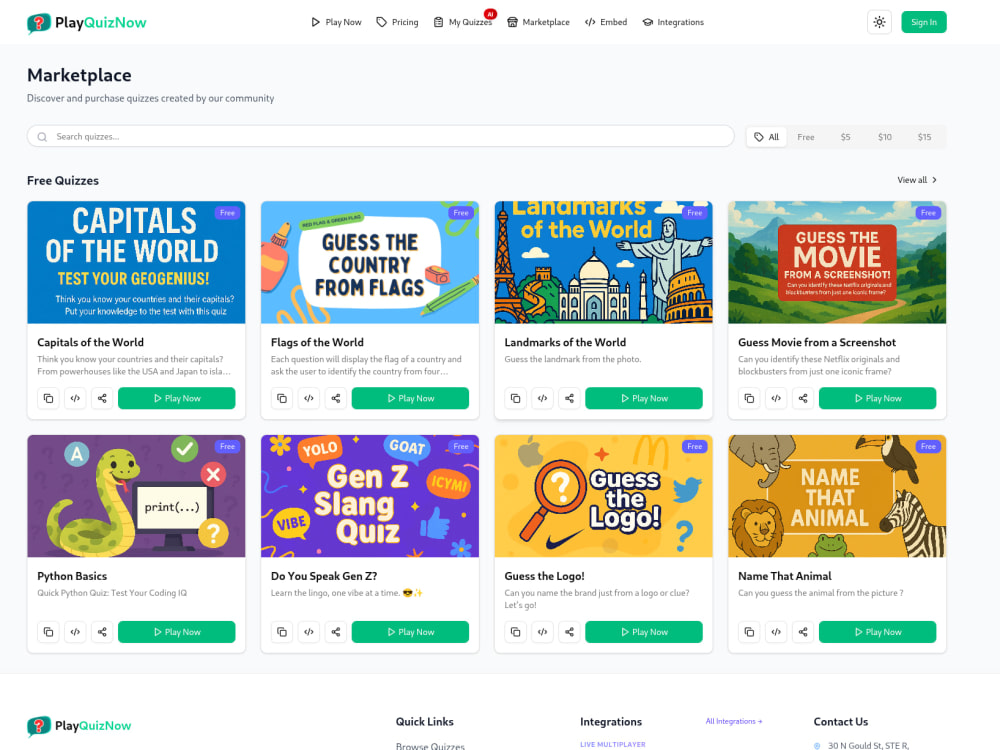Image resolution: width=1000 pixels, height=750 pixels.
Task: Open embed code for Gen Z quiz
Action: 309,632
